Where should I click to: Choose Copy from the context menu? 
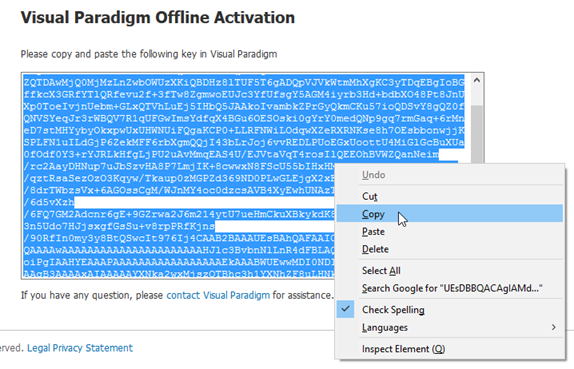pyautogui.click(x=450, y=214)
